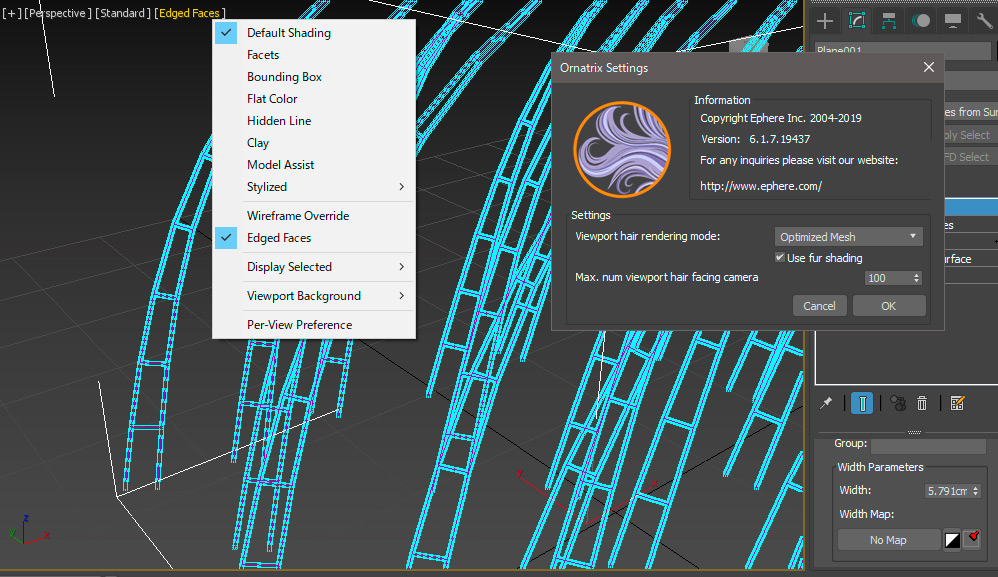Click the No Map button

tap(888, 540)
